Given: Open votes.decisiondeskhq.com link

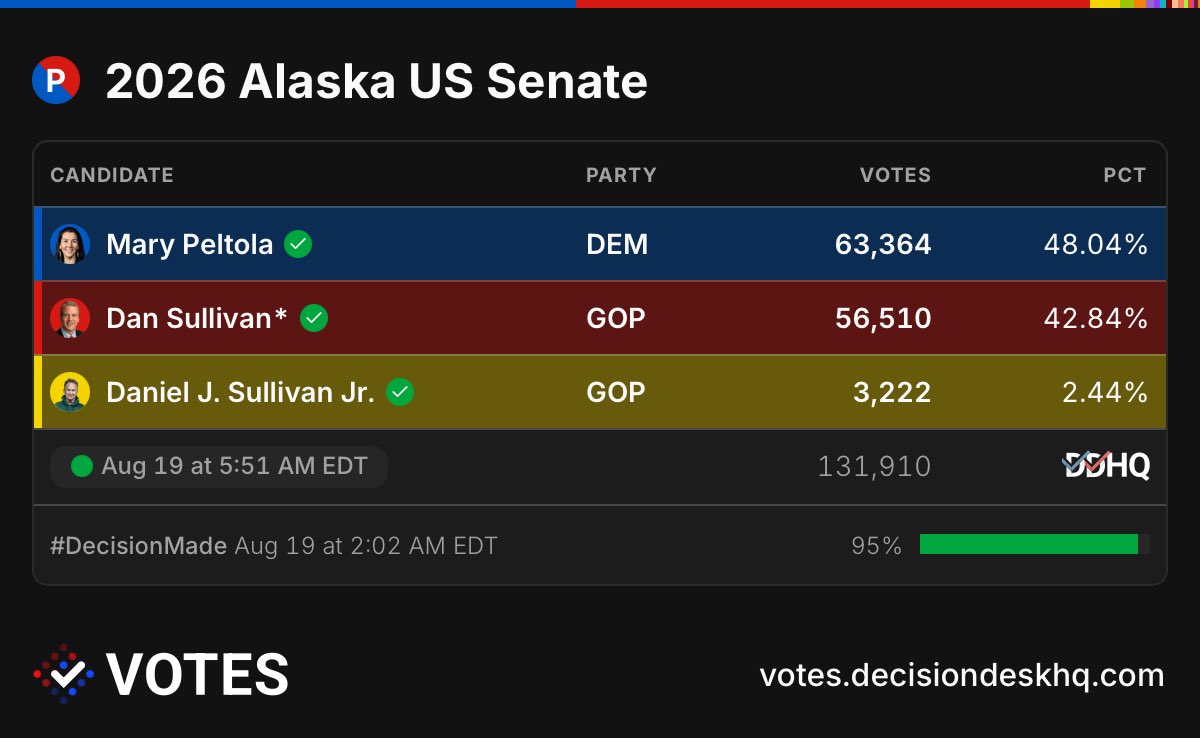Looking at the screenshot, I should point(962,675).
